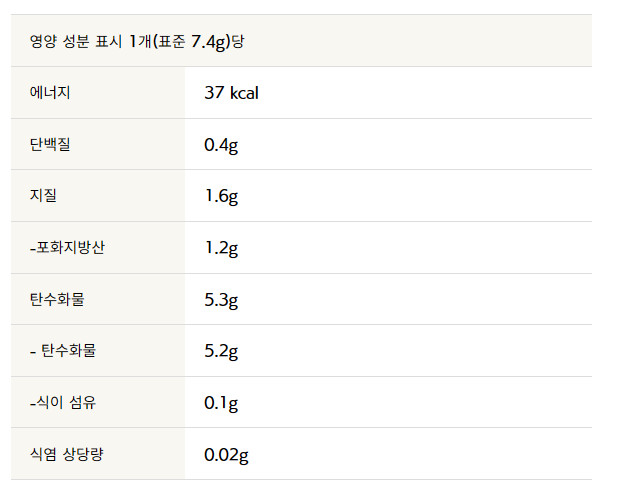Click the 0.1g dietary fiber value

220,403
